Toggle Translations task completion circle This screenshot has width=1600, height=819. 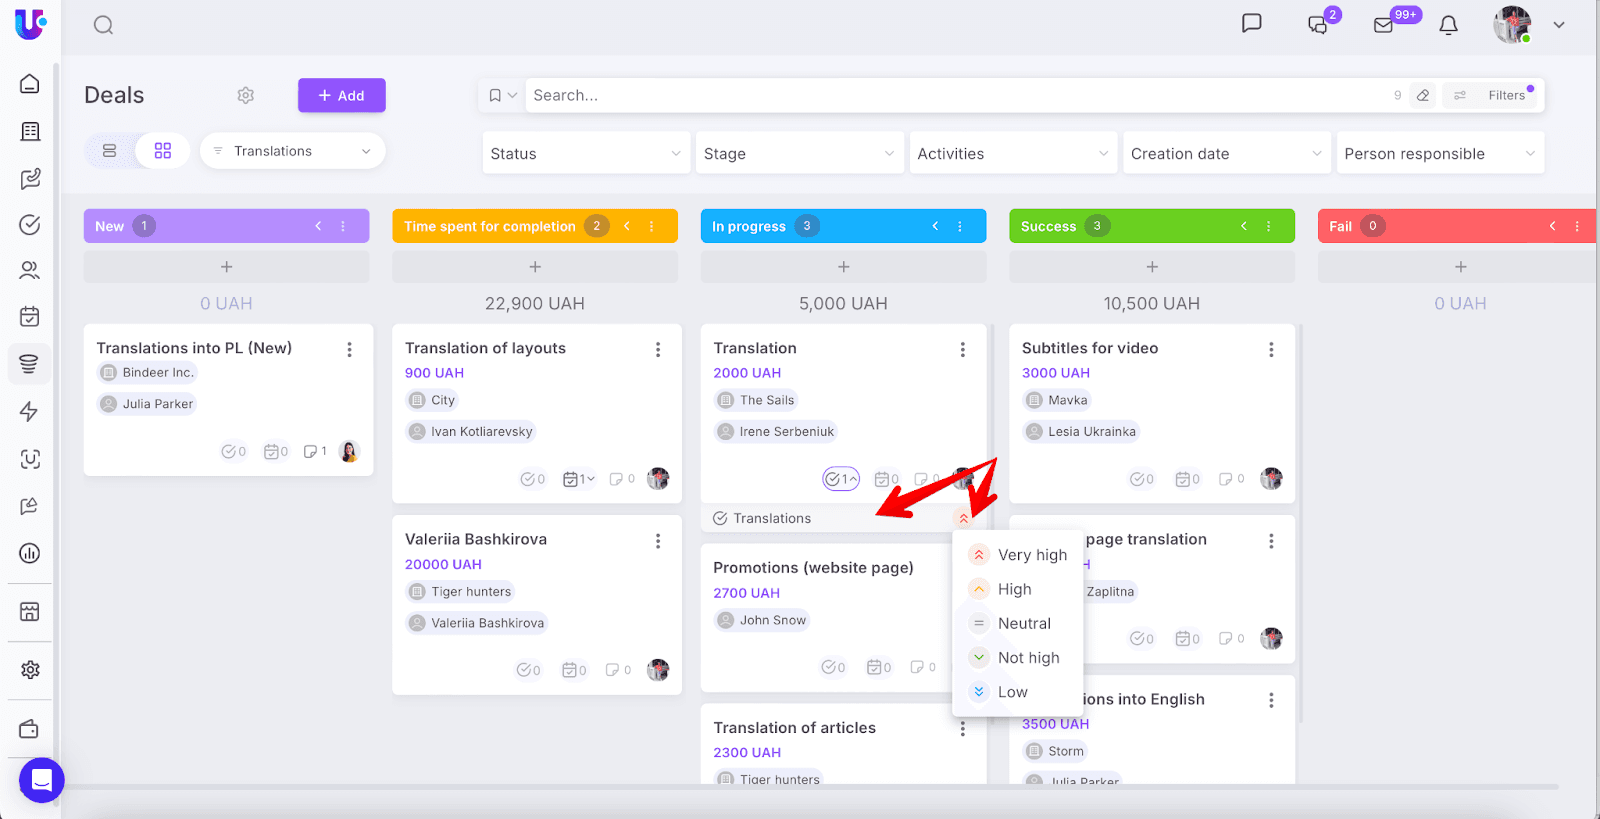click(720, 518)
